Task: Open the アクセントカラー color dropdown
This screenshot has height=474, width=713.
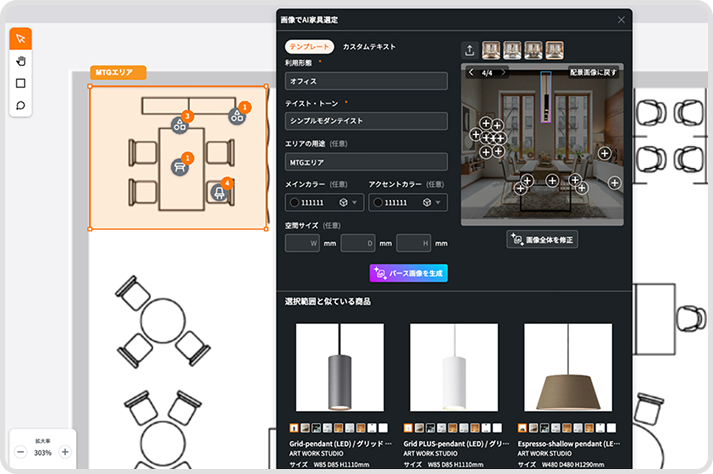Action: (406, 202)
